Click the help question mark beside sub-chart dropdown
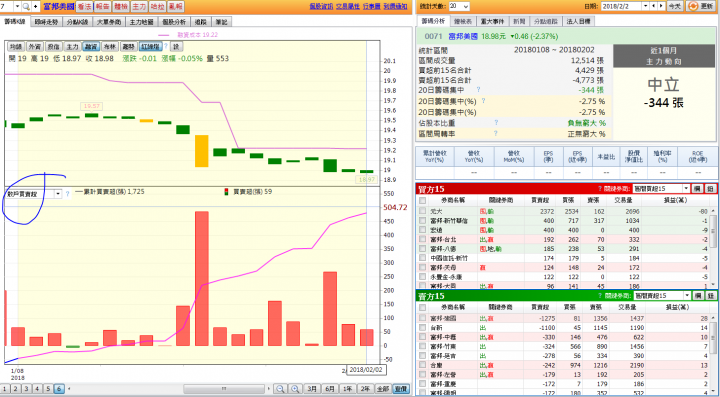The height and width of the screenshot is (397, 720). 68,194
